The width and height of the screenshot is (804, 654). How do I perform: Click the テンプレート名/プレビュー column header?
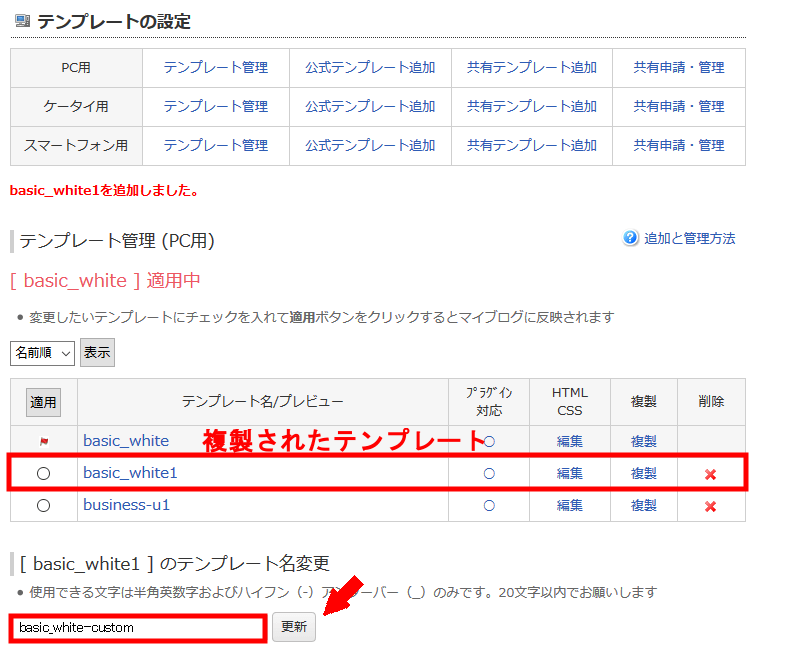[x=263, y=402]
